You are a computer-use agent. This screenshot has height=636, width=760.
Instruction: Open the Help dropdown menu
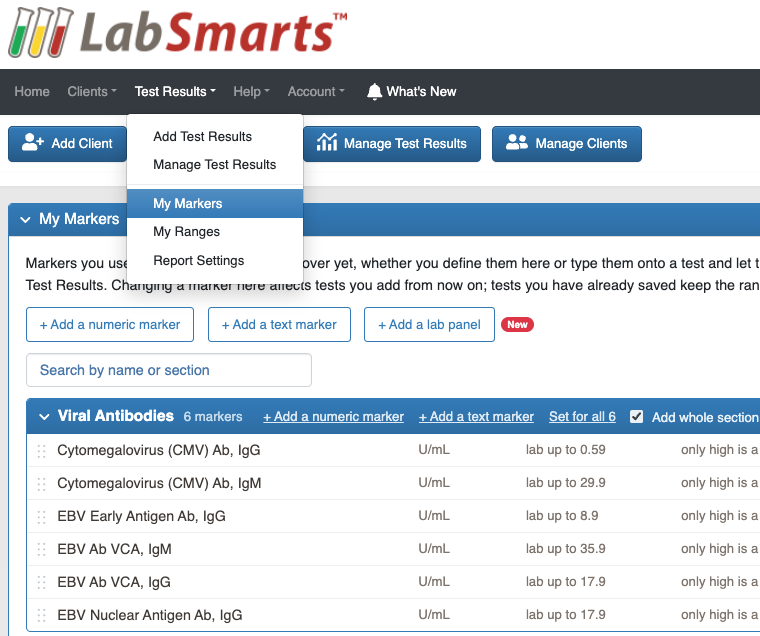tap(251, 91)
